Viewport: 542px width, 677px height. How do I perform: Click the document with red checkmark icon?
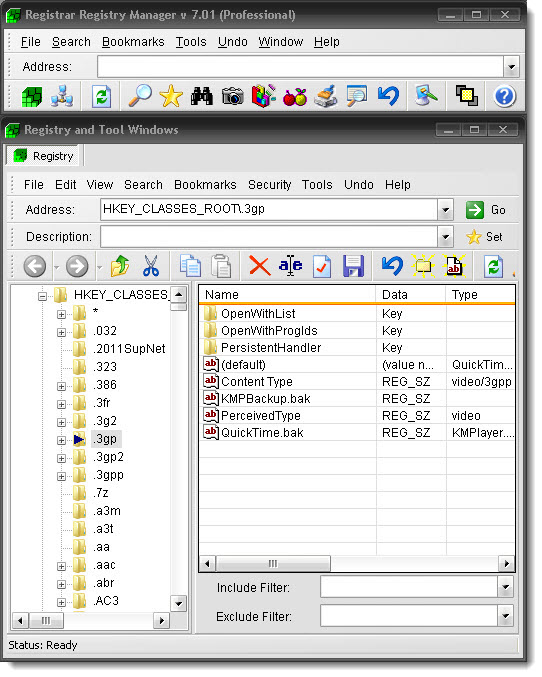pyautogui.click(x=322, y=266)
